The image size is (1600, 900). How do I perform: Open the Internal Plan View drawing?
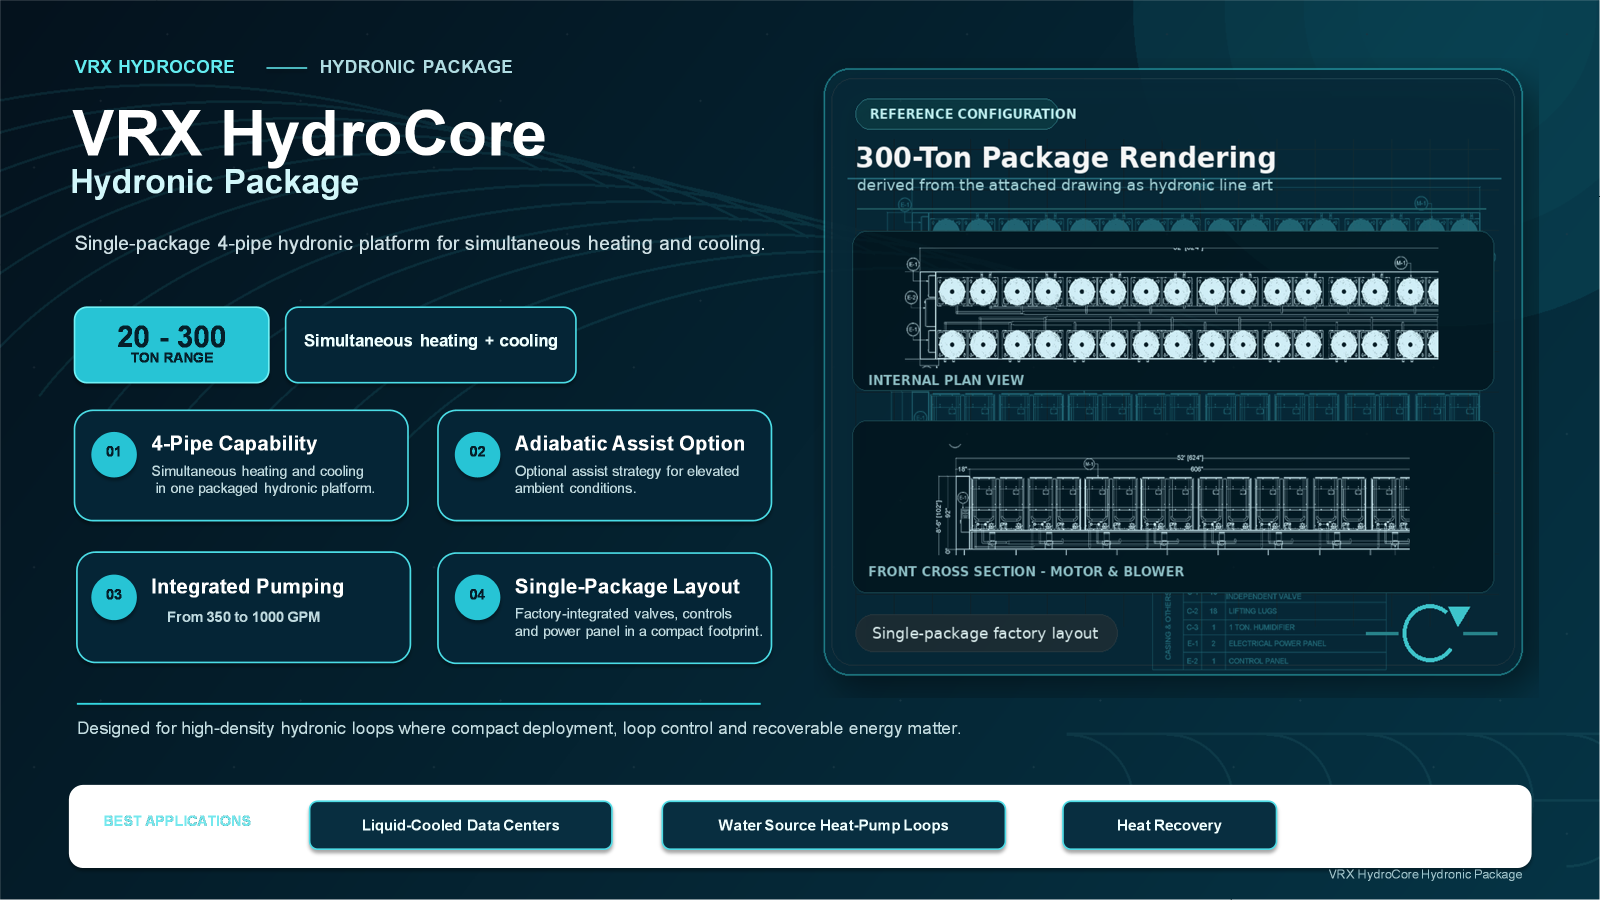point(1173,311)
